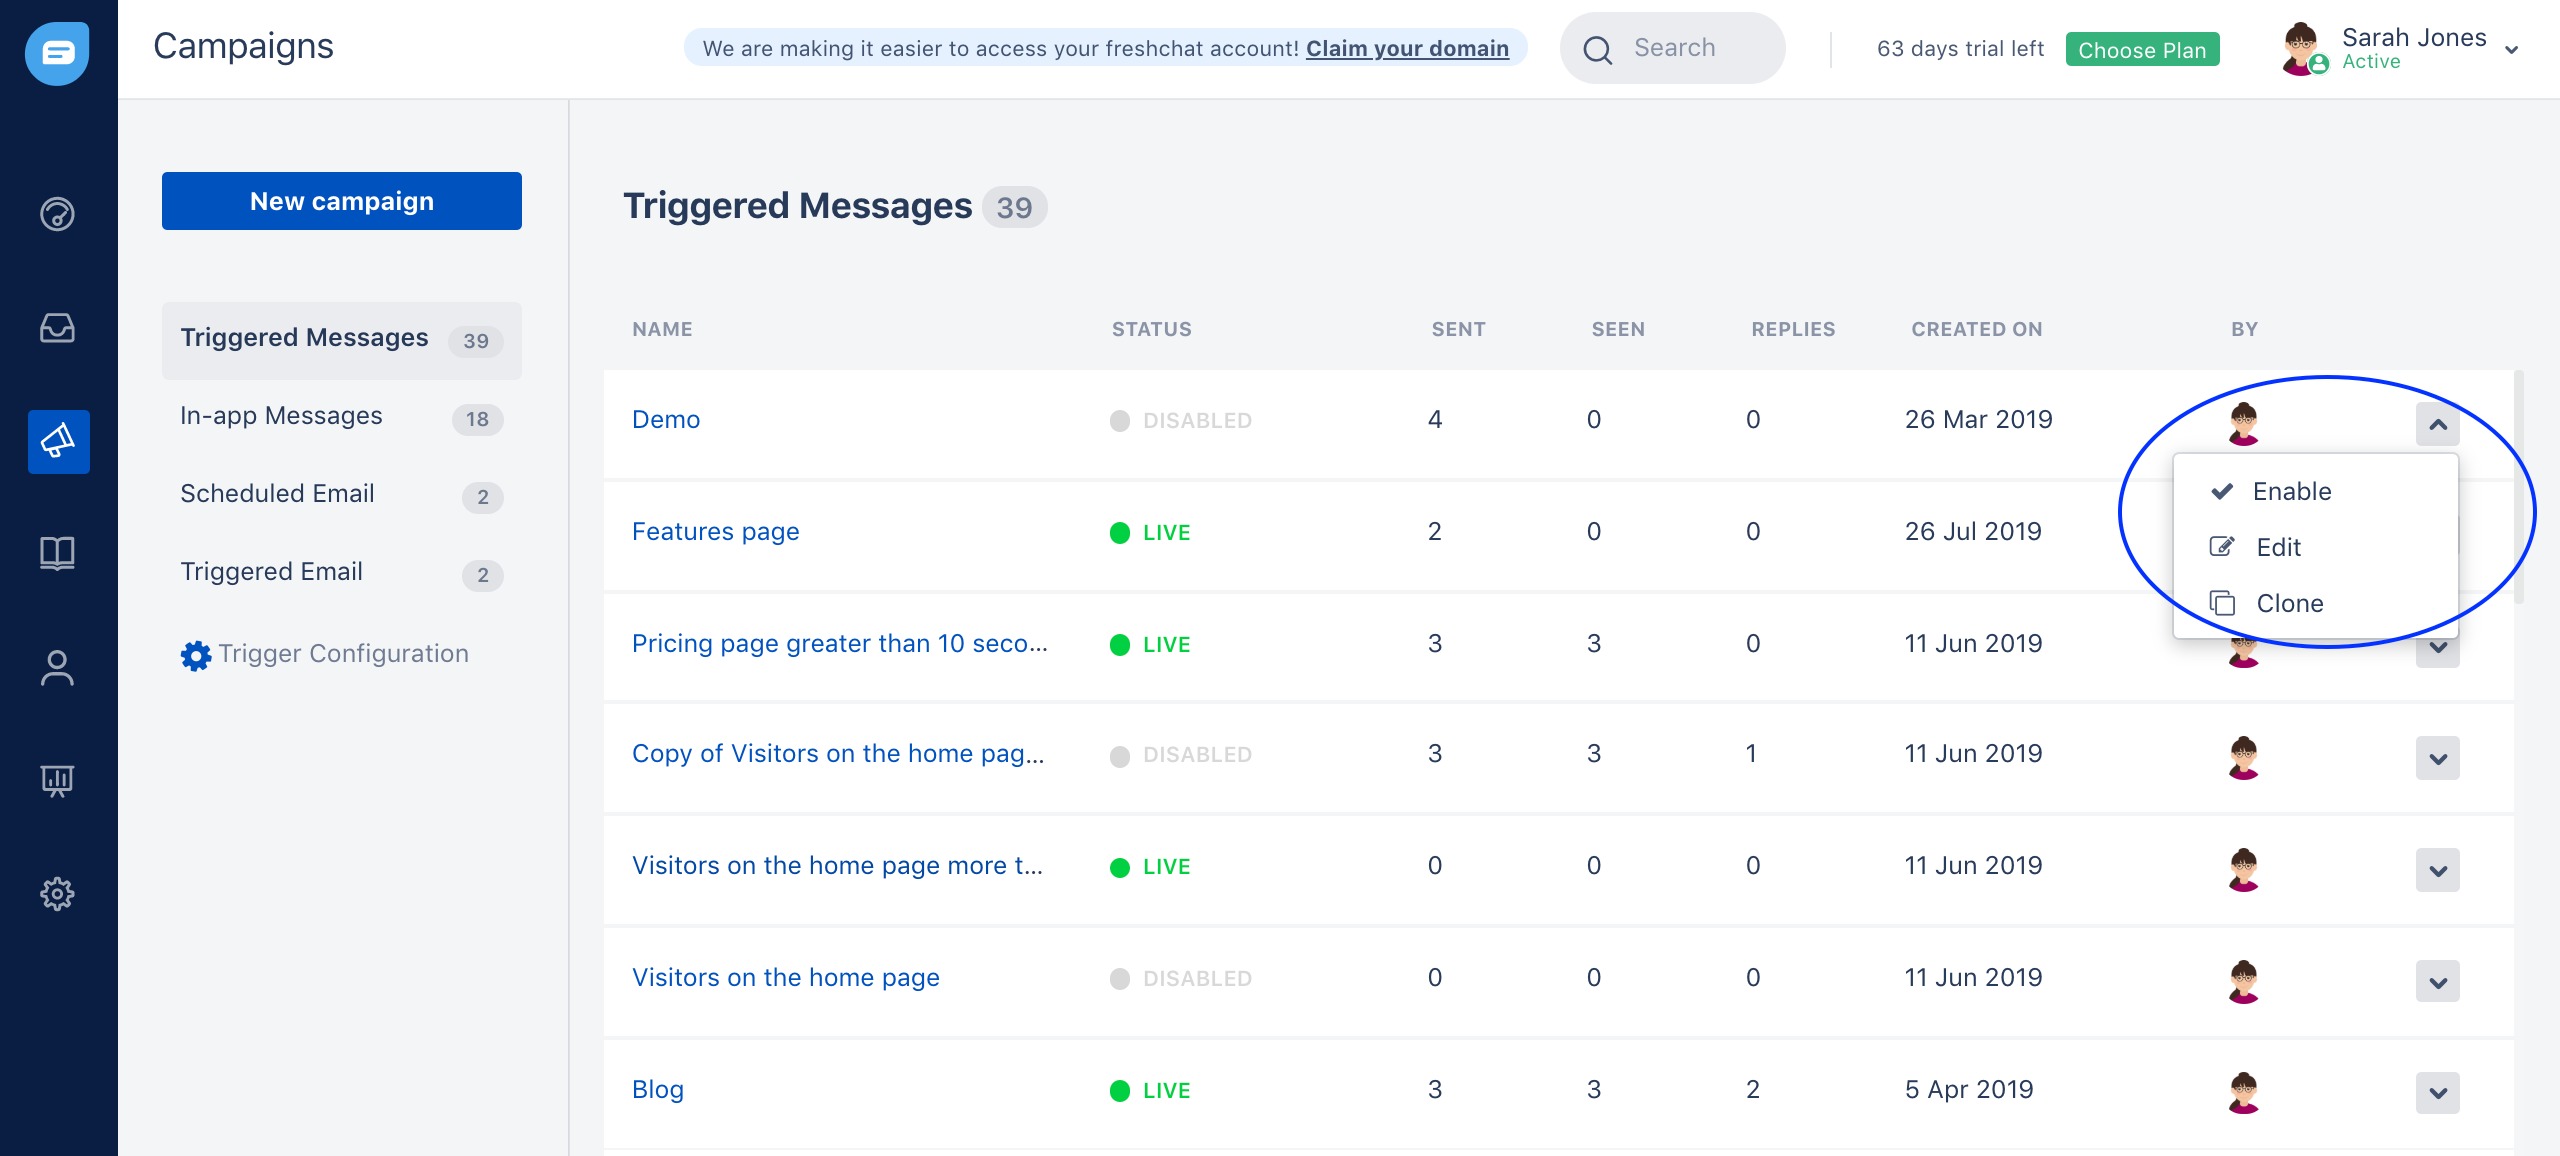Click the 26 Mar 2019 created date

(1979, 420)
